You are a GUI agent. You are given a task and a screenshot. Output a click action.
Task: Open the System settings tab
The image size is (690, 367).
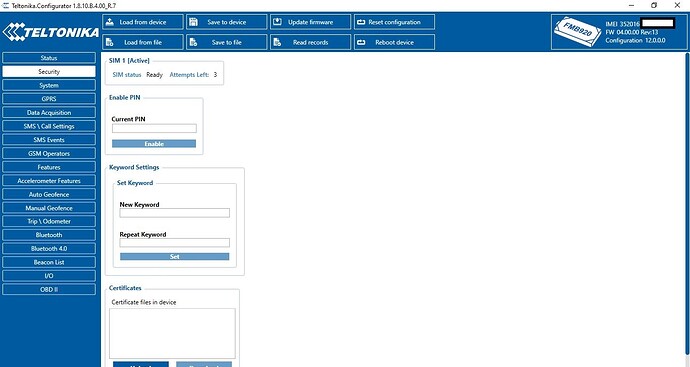point(49,85)
